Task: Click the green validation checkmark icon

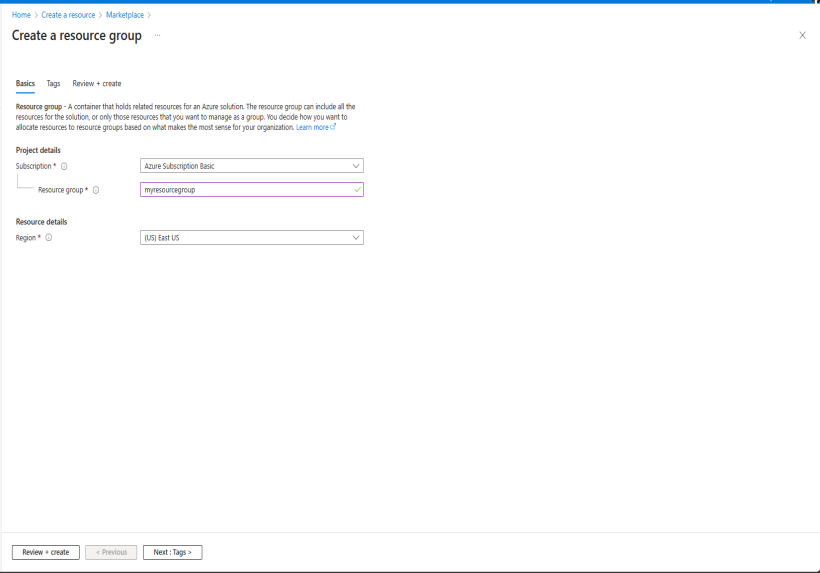Action: tap(358, 190)
